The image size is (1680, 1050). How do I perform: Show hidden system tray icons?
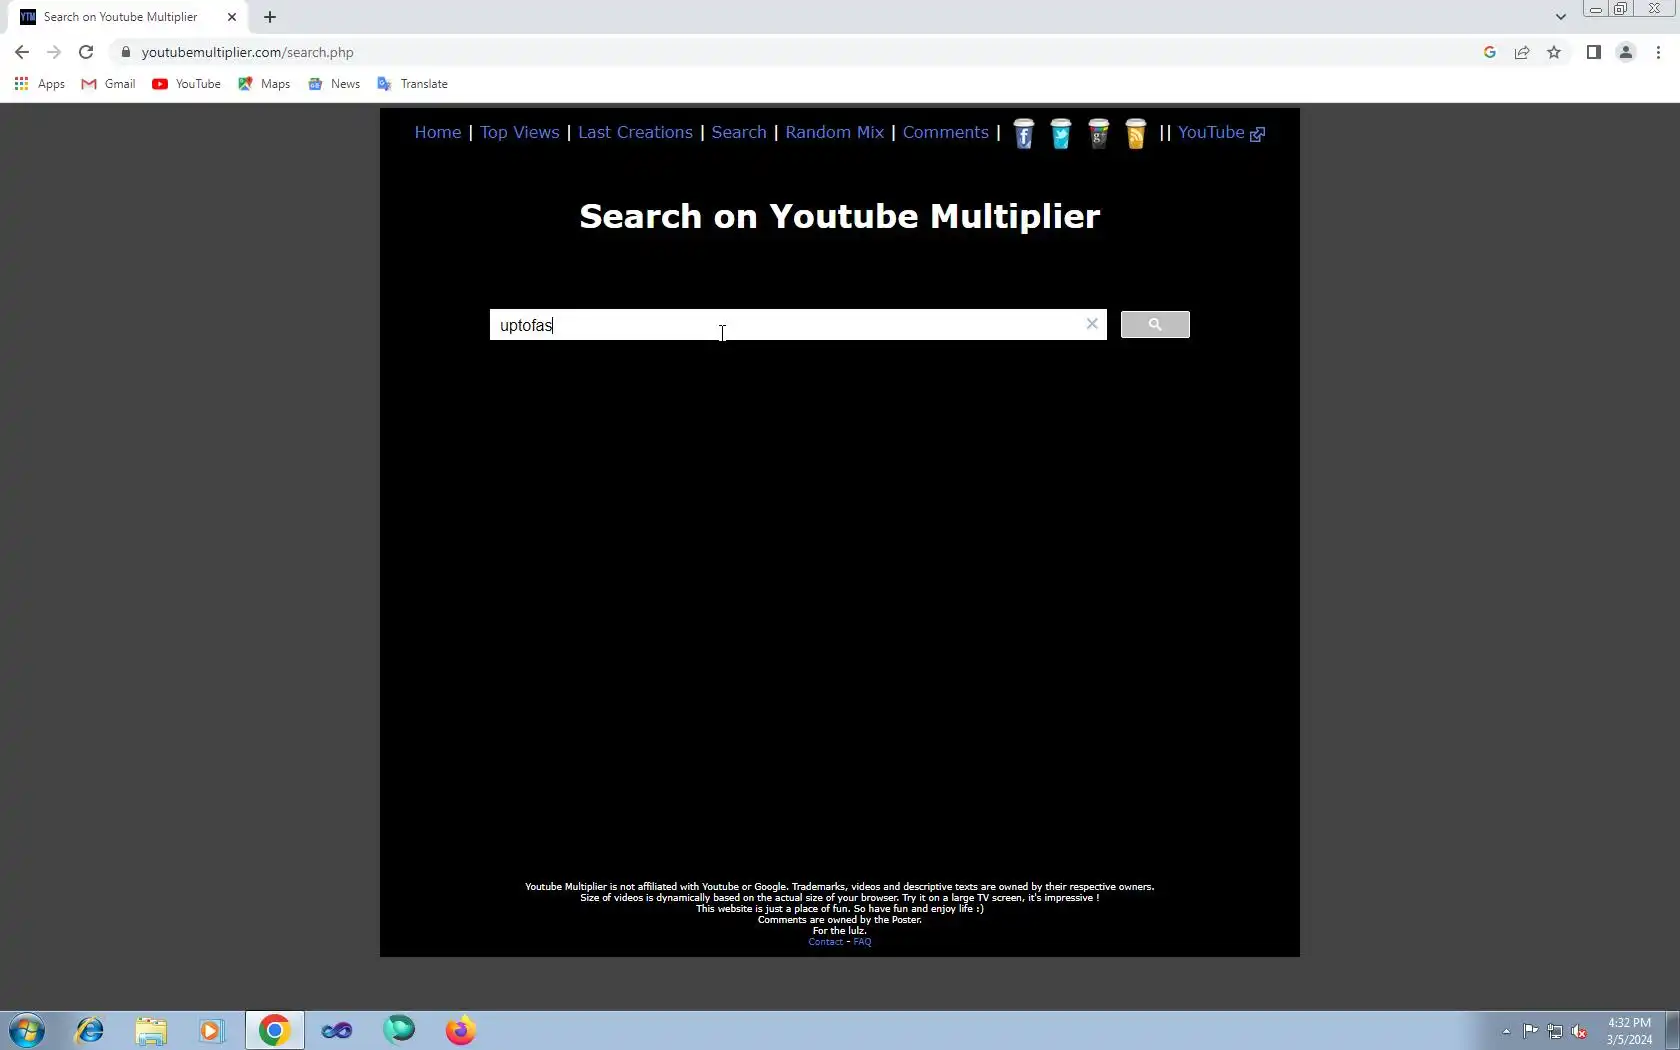pyautogui.click(x=1506, y=1031)
